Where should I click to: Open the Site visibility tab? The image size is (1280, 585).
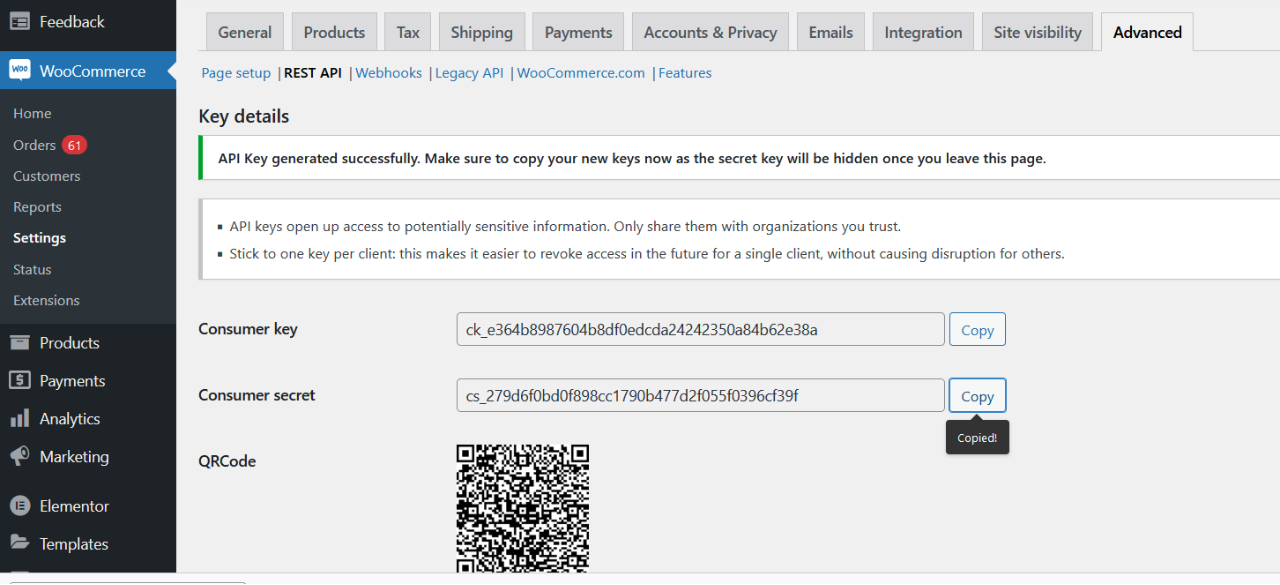tap(1038, 32)
